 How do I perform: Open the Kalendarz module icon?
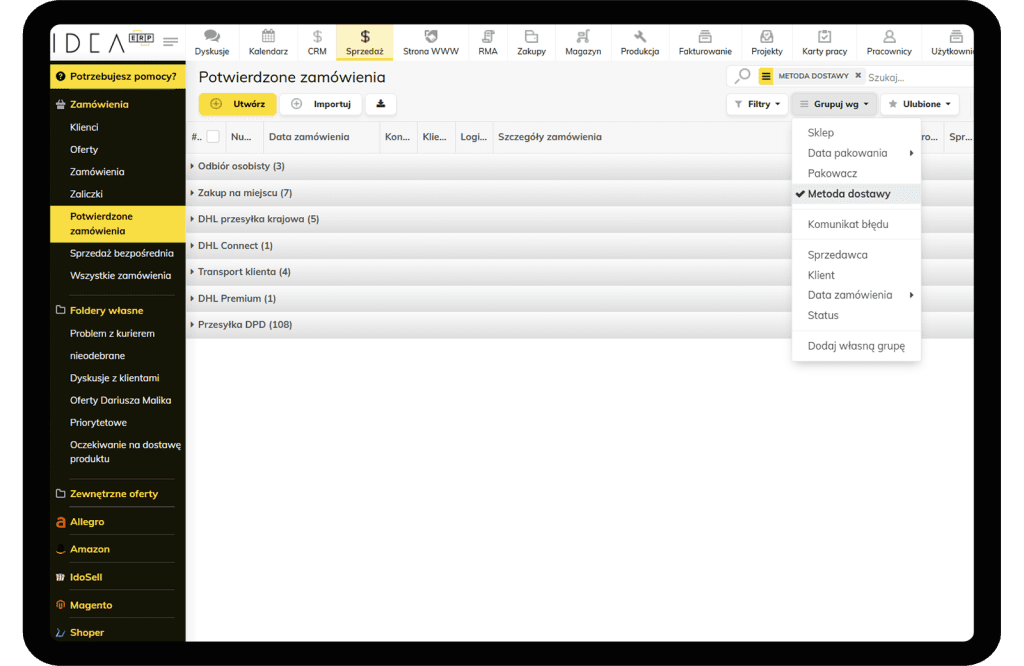pyautogui.click(x=268, y=37)
